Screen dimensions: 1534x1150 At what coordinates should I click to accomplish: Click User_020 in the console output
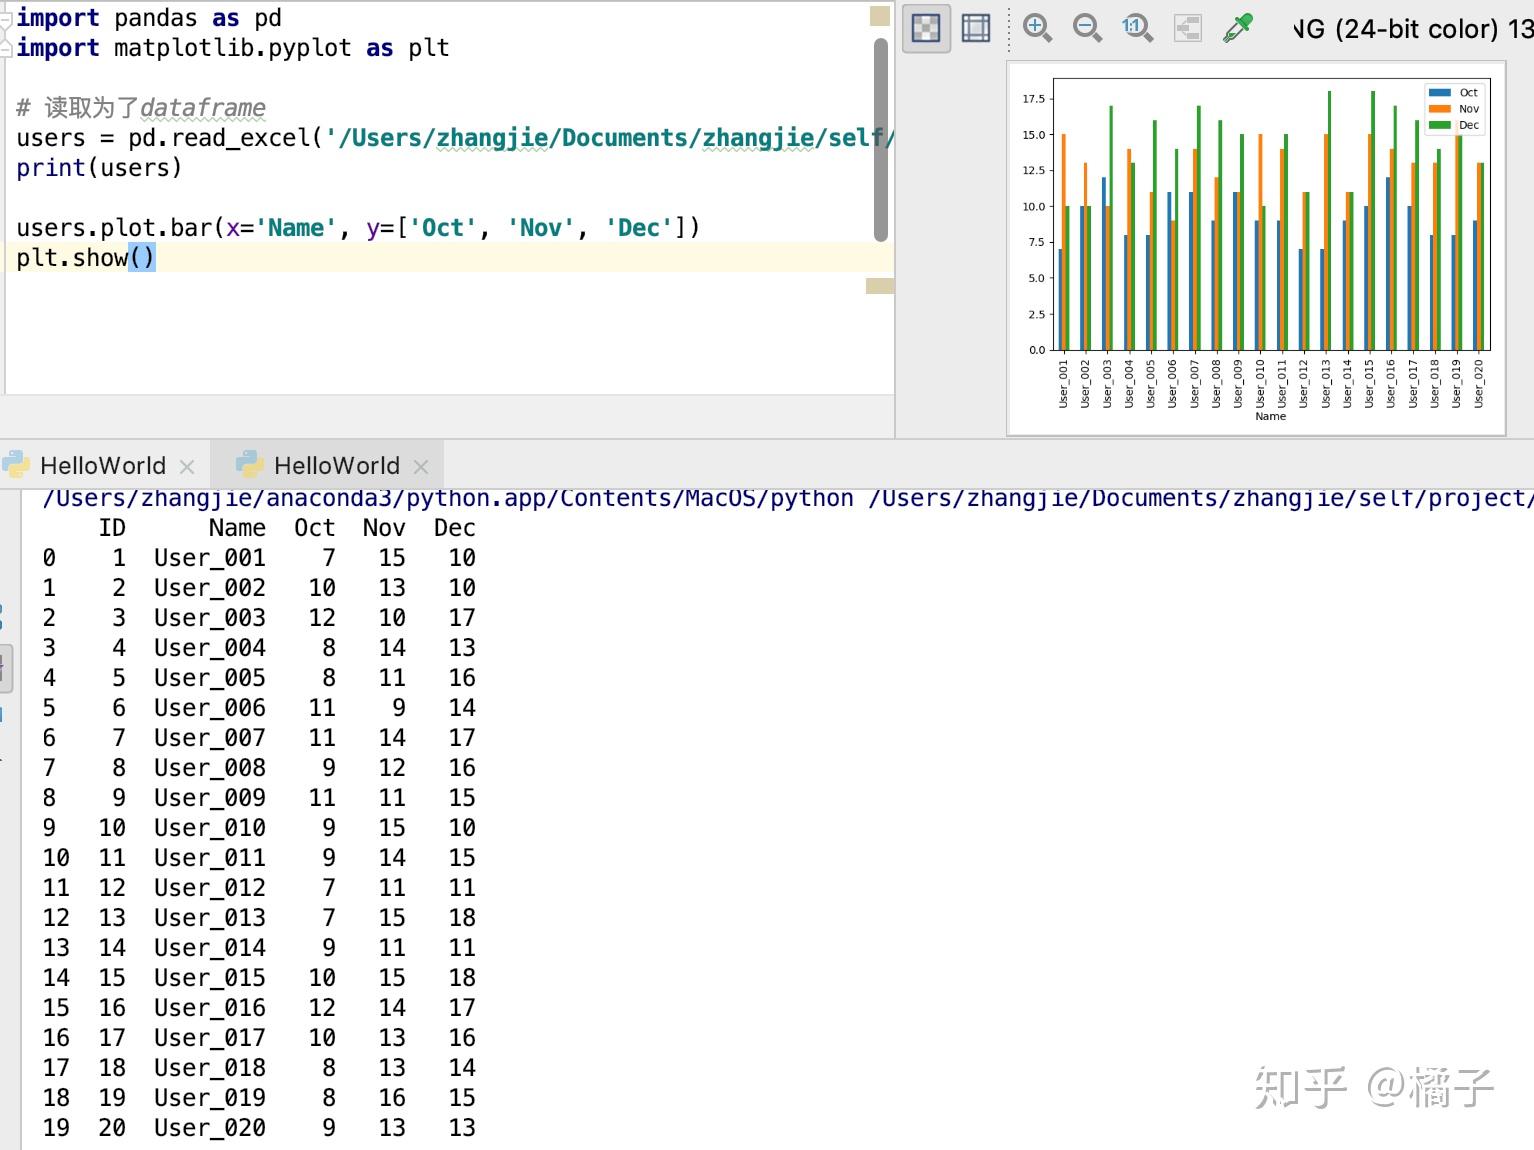click(x=210, y=1128)
